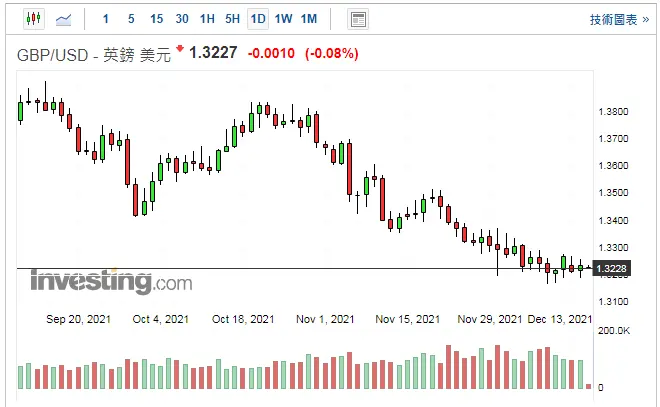Click the Oct 18, 2021 date label
Viewport: 660px width, 407px height.
click(x=243, y=319)
